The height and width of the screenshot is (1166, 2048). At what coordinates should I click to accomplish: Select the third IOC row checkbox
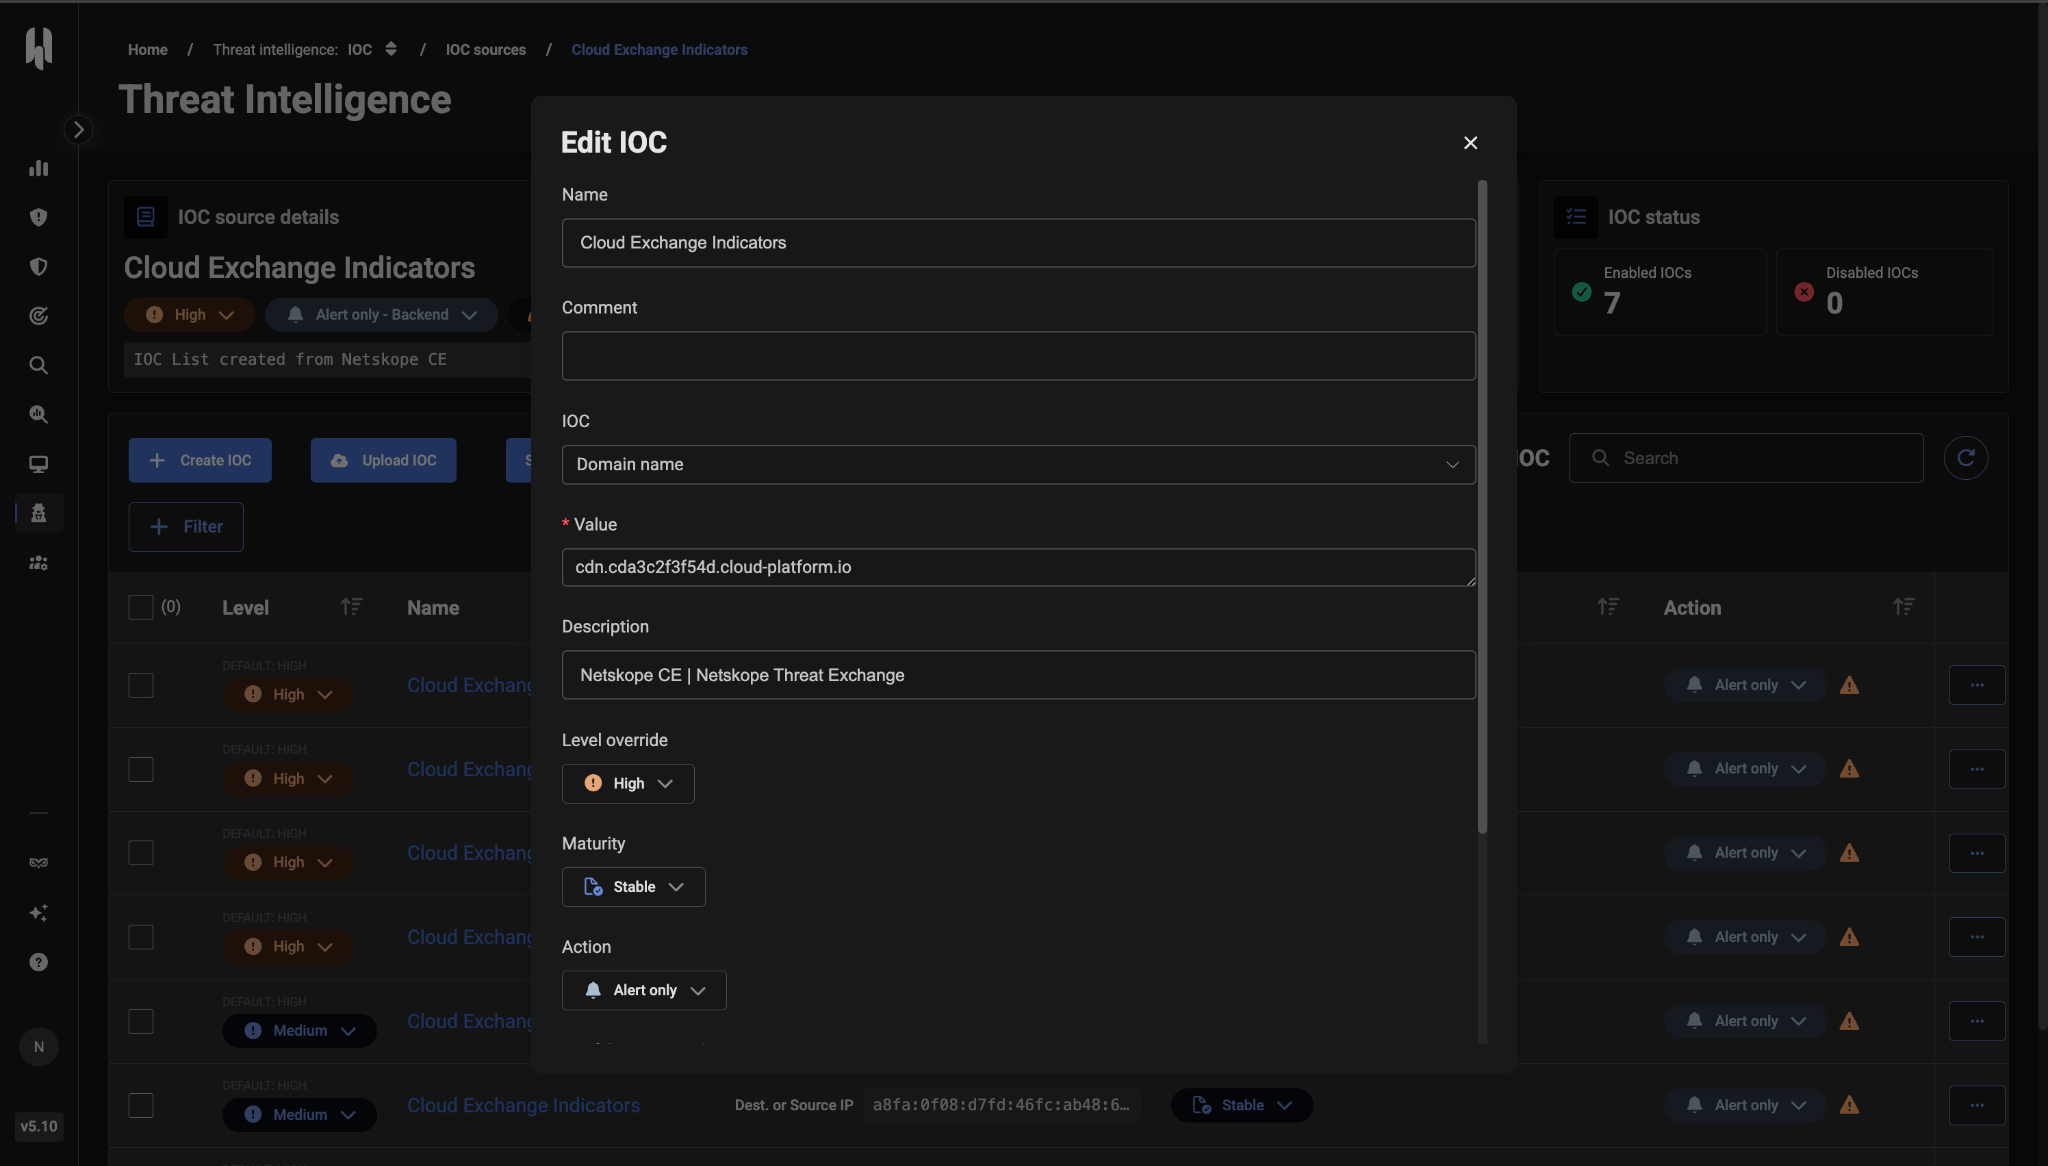pyautogui.click(x=141, y=853)
